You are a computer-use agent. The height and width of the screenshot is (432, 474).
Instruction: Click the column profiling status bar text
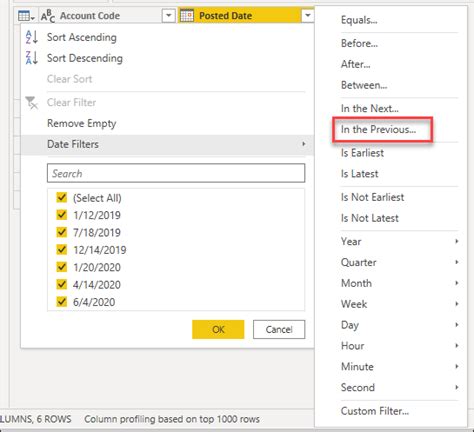[172, 419]
